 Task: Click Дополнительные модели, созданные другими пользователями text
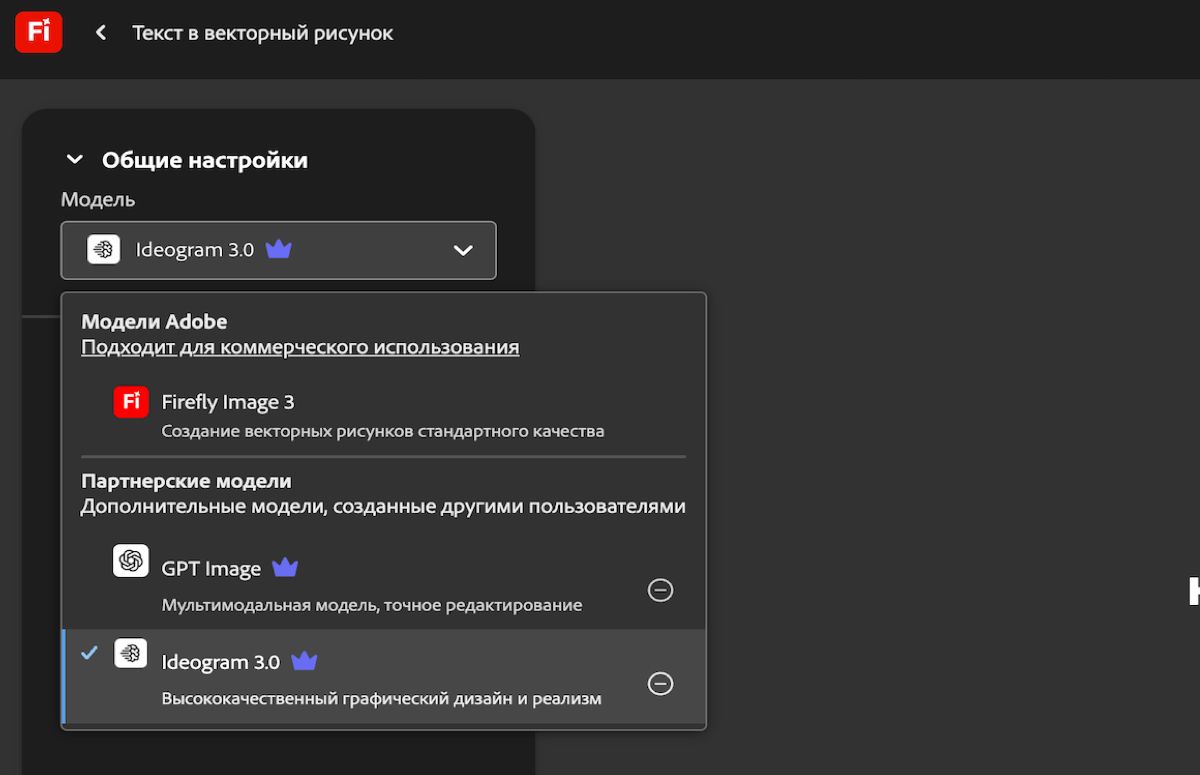pos(383,507)
